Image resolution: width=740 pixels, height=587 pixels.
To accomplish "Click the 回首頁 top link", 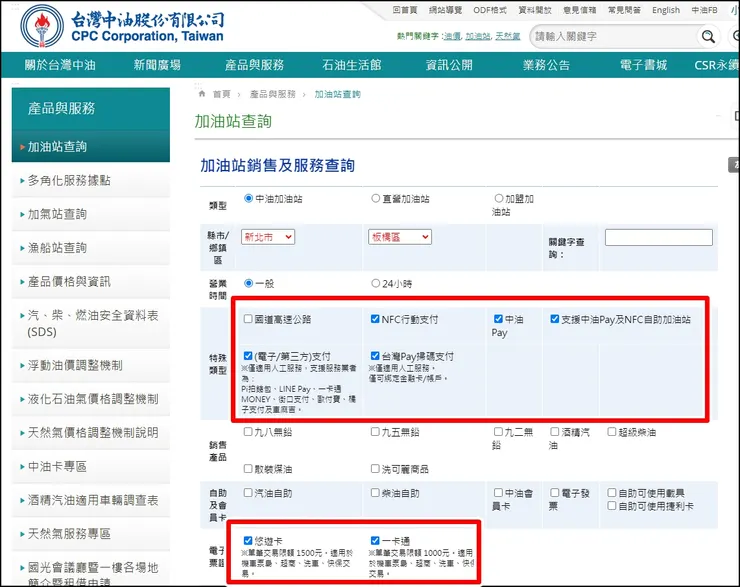I will pos(405,10).
